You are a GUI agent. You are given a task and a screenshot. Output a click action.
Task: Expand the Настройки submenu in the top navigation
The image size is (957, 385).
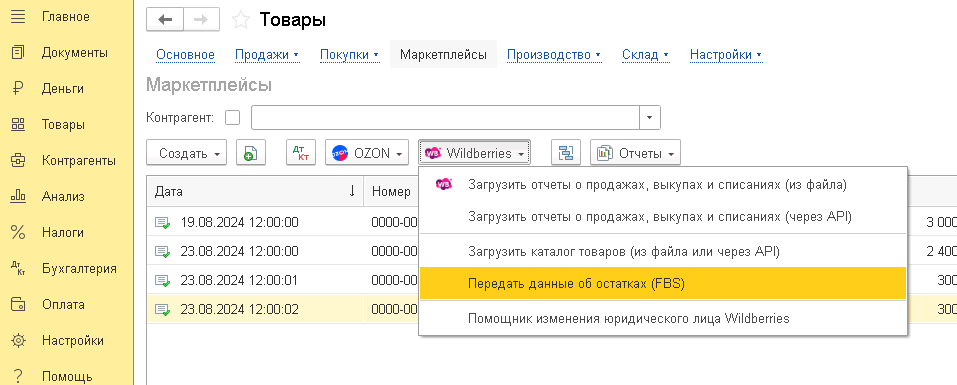726,55
